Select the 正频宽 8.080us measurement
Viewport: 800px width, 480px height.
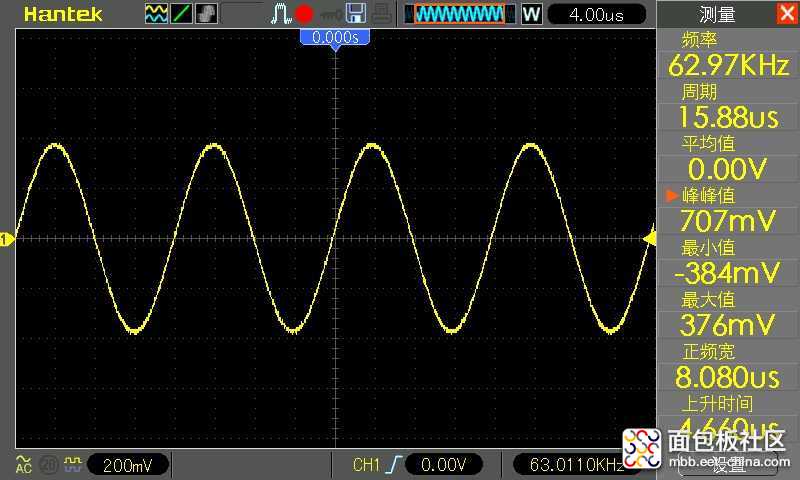tap(728, 367)
